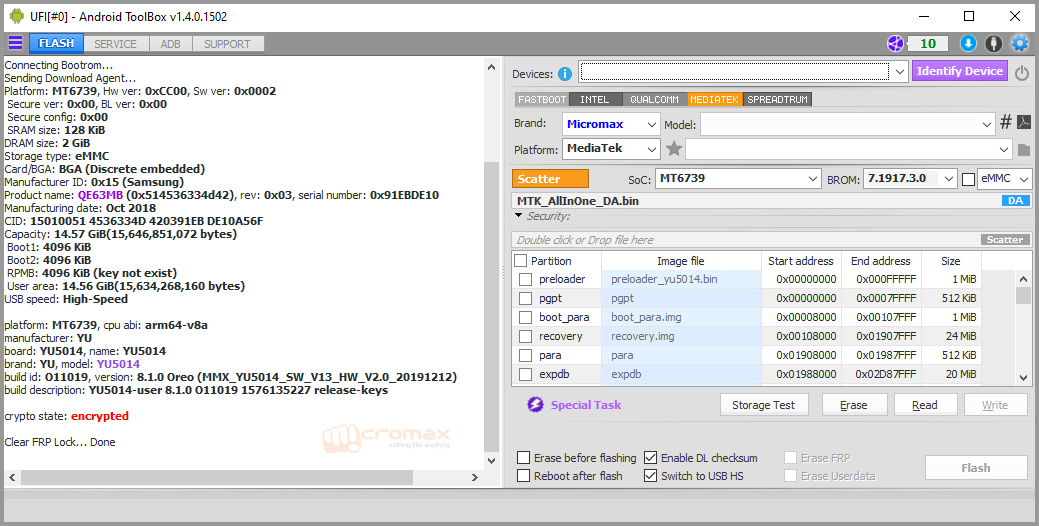Click the orange Scatter button
The height and width of the screenshot is (526, 1039).
(x=550, y=179)
